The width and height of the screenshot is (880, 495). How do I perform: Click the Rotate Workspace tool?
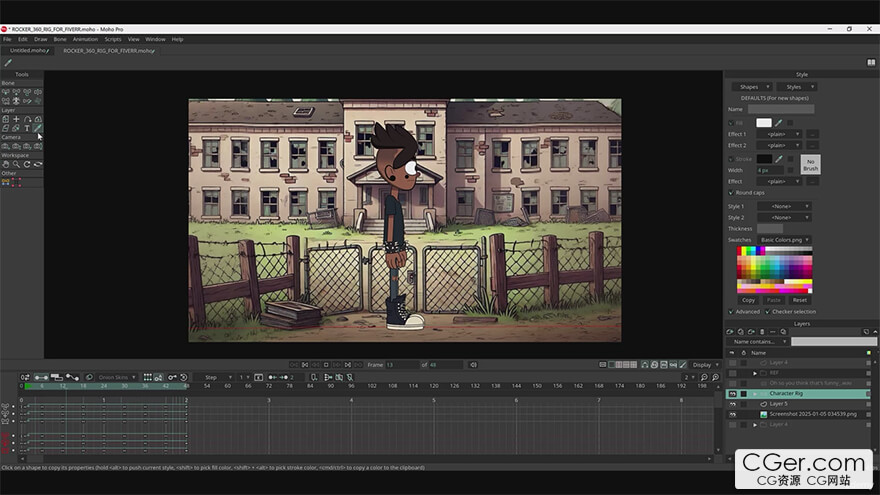28,164
